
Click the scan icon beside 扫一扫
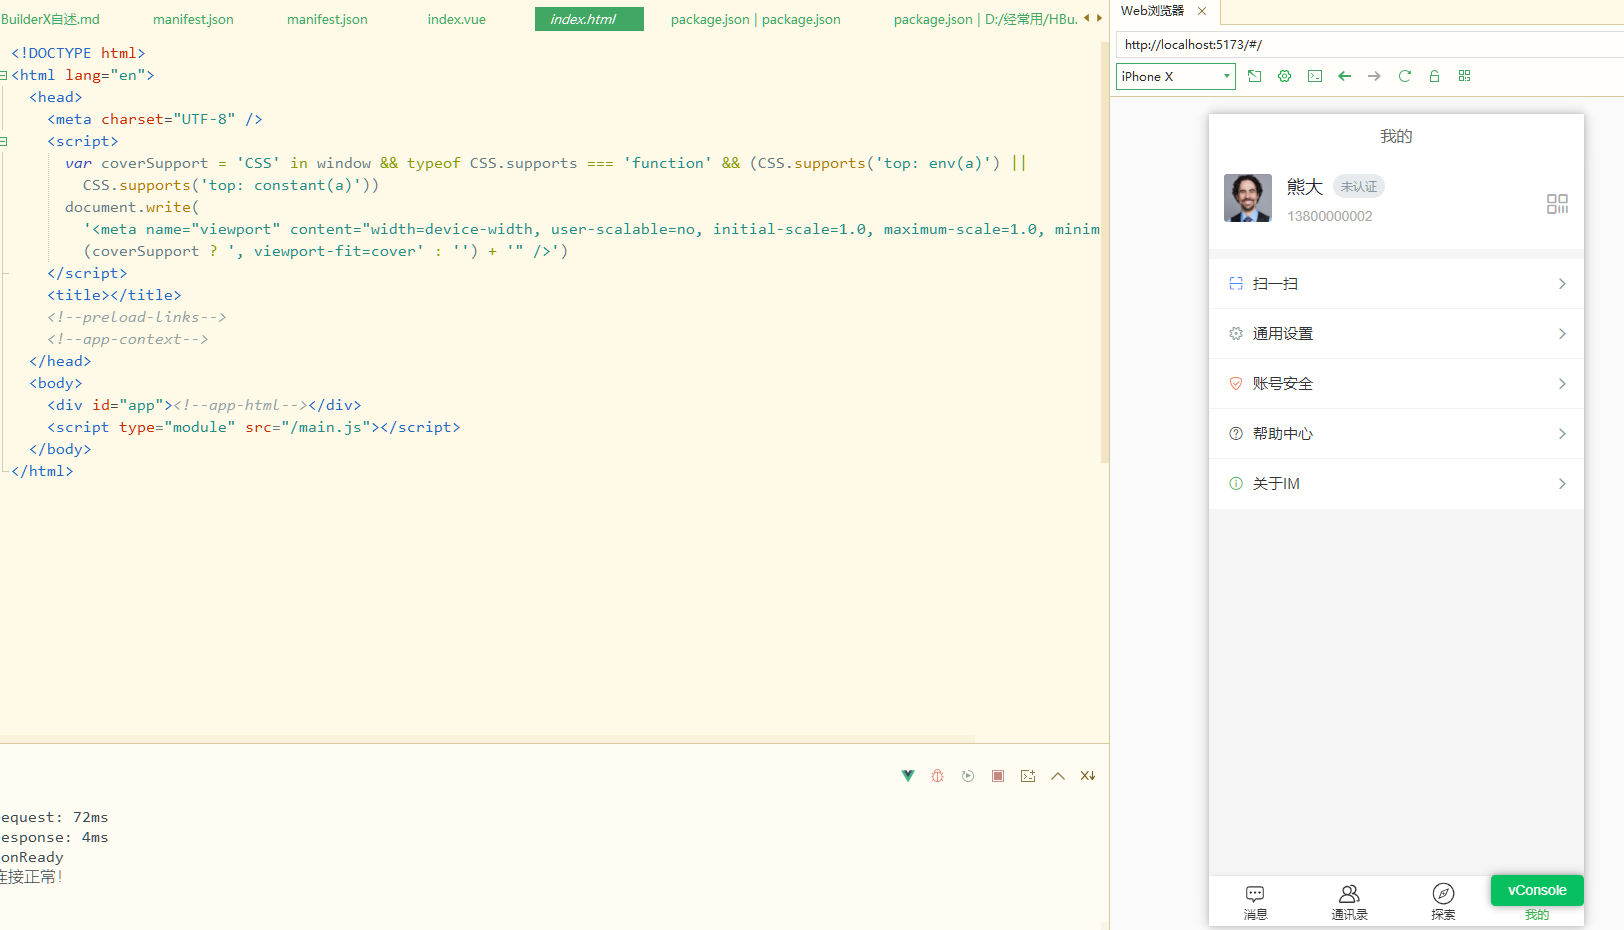coord(1236,284)
